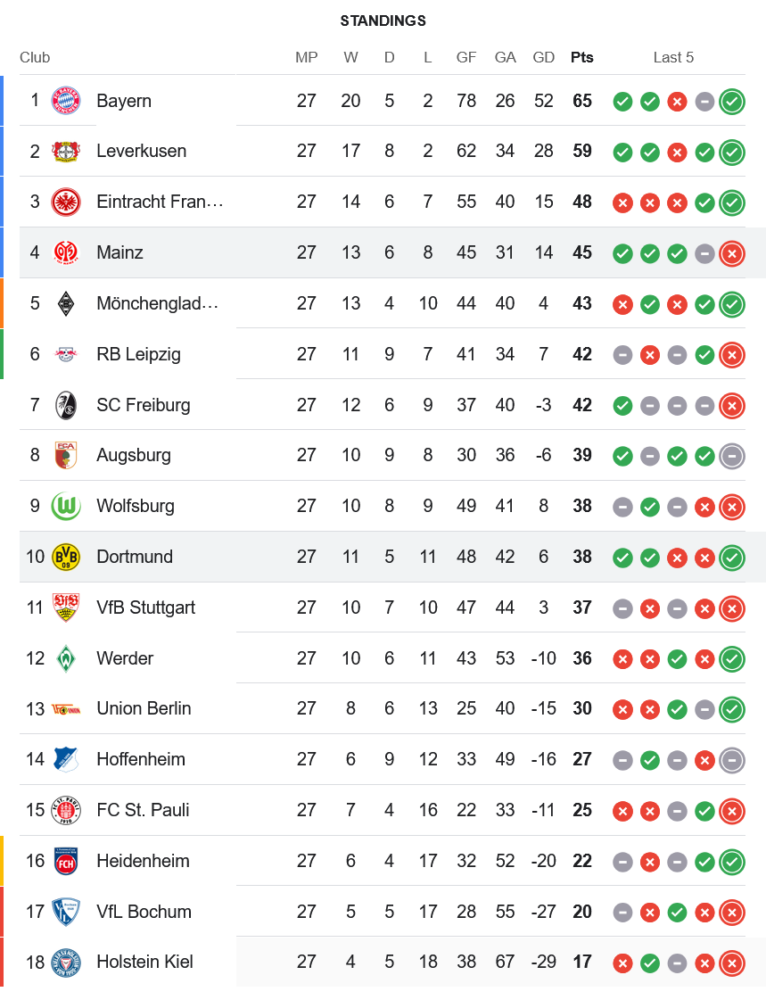Click the Holstein Kiel club crest

click(x=65, y=962)
